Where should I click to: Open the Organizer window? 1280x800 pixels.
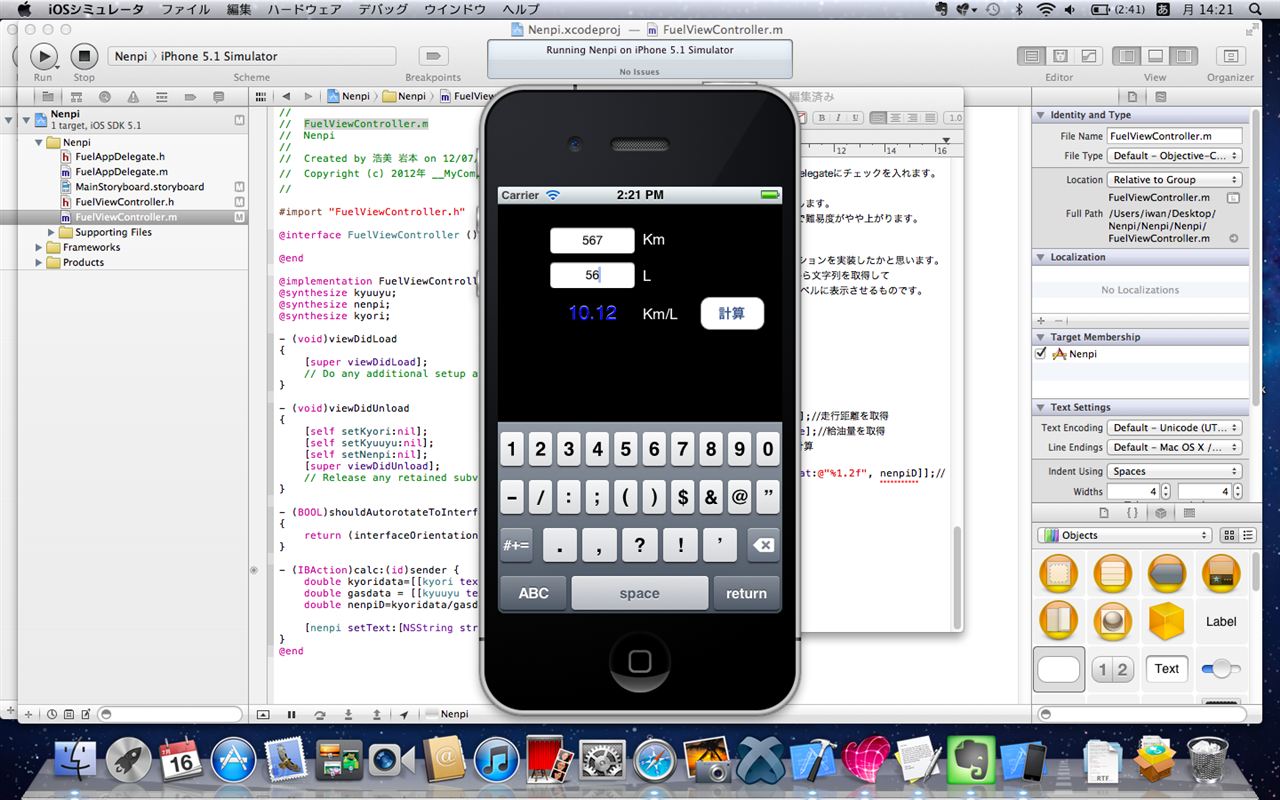click(1230, 56)
